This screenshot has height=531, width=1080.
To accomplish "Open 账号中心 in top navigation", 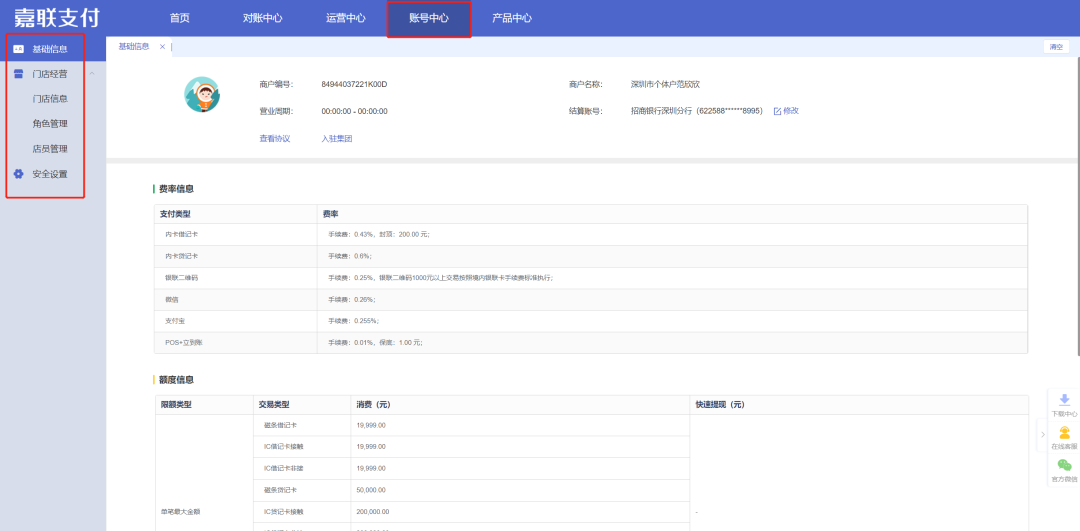I will pos(428,19).
